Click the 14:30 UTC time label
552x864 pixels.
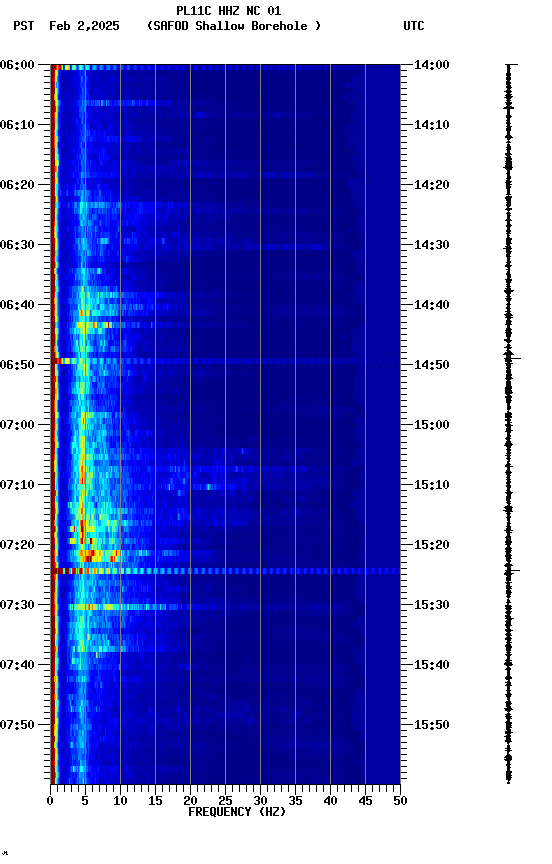click(432, 245)
